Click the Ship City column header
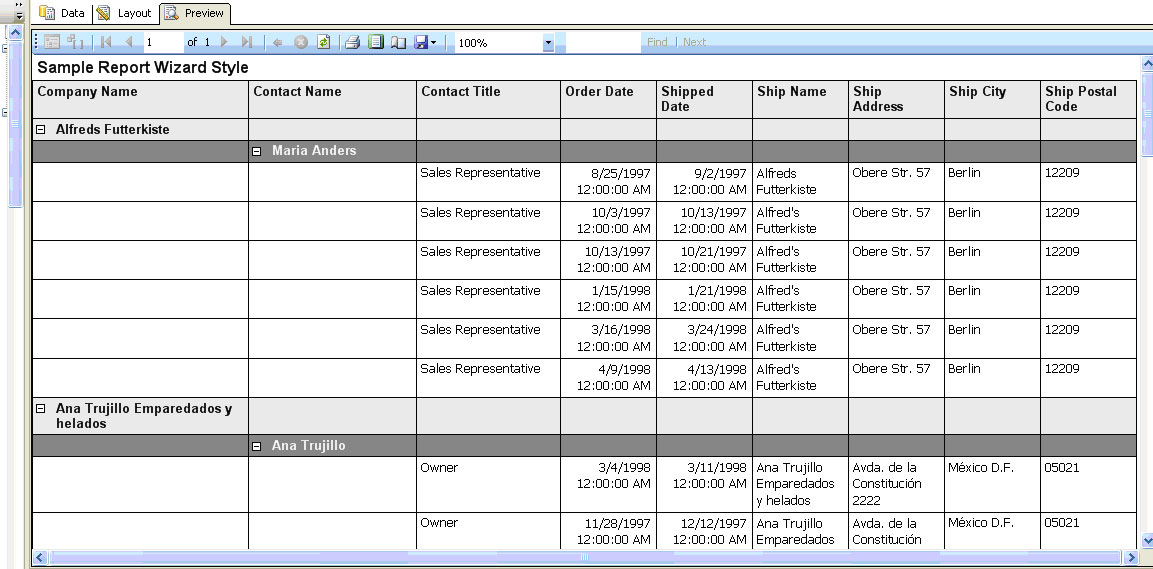Viewport: 1153px width, 569px height. (x=992, y=99)
